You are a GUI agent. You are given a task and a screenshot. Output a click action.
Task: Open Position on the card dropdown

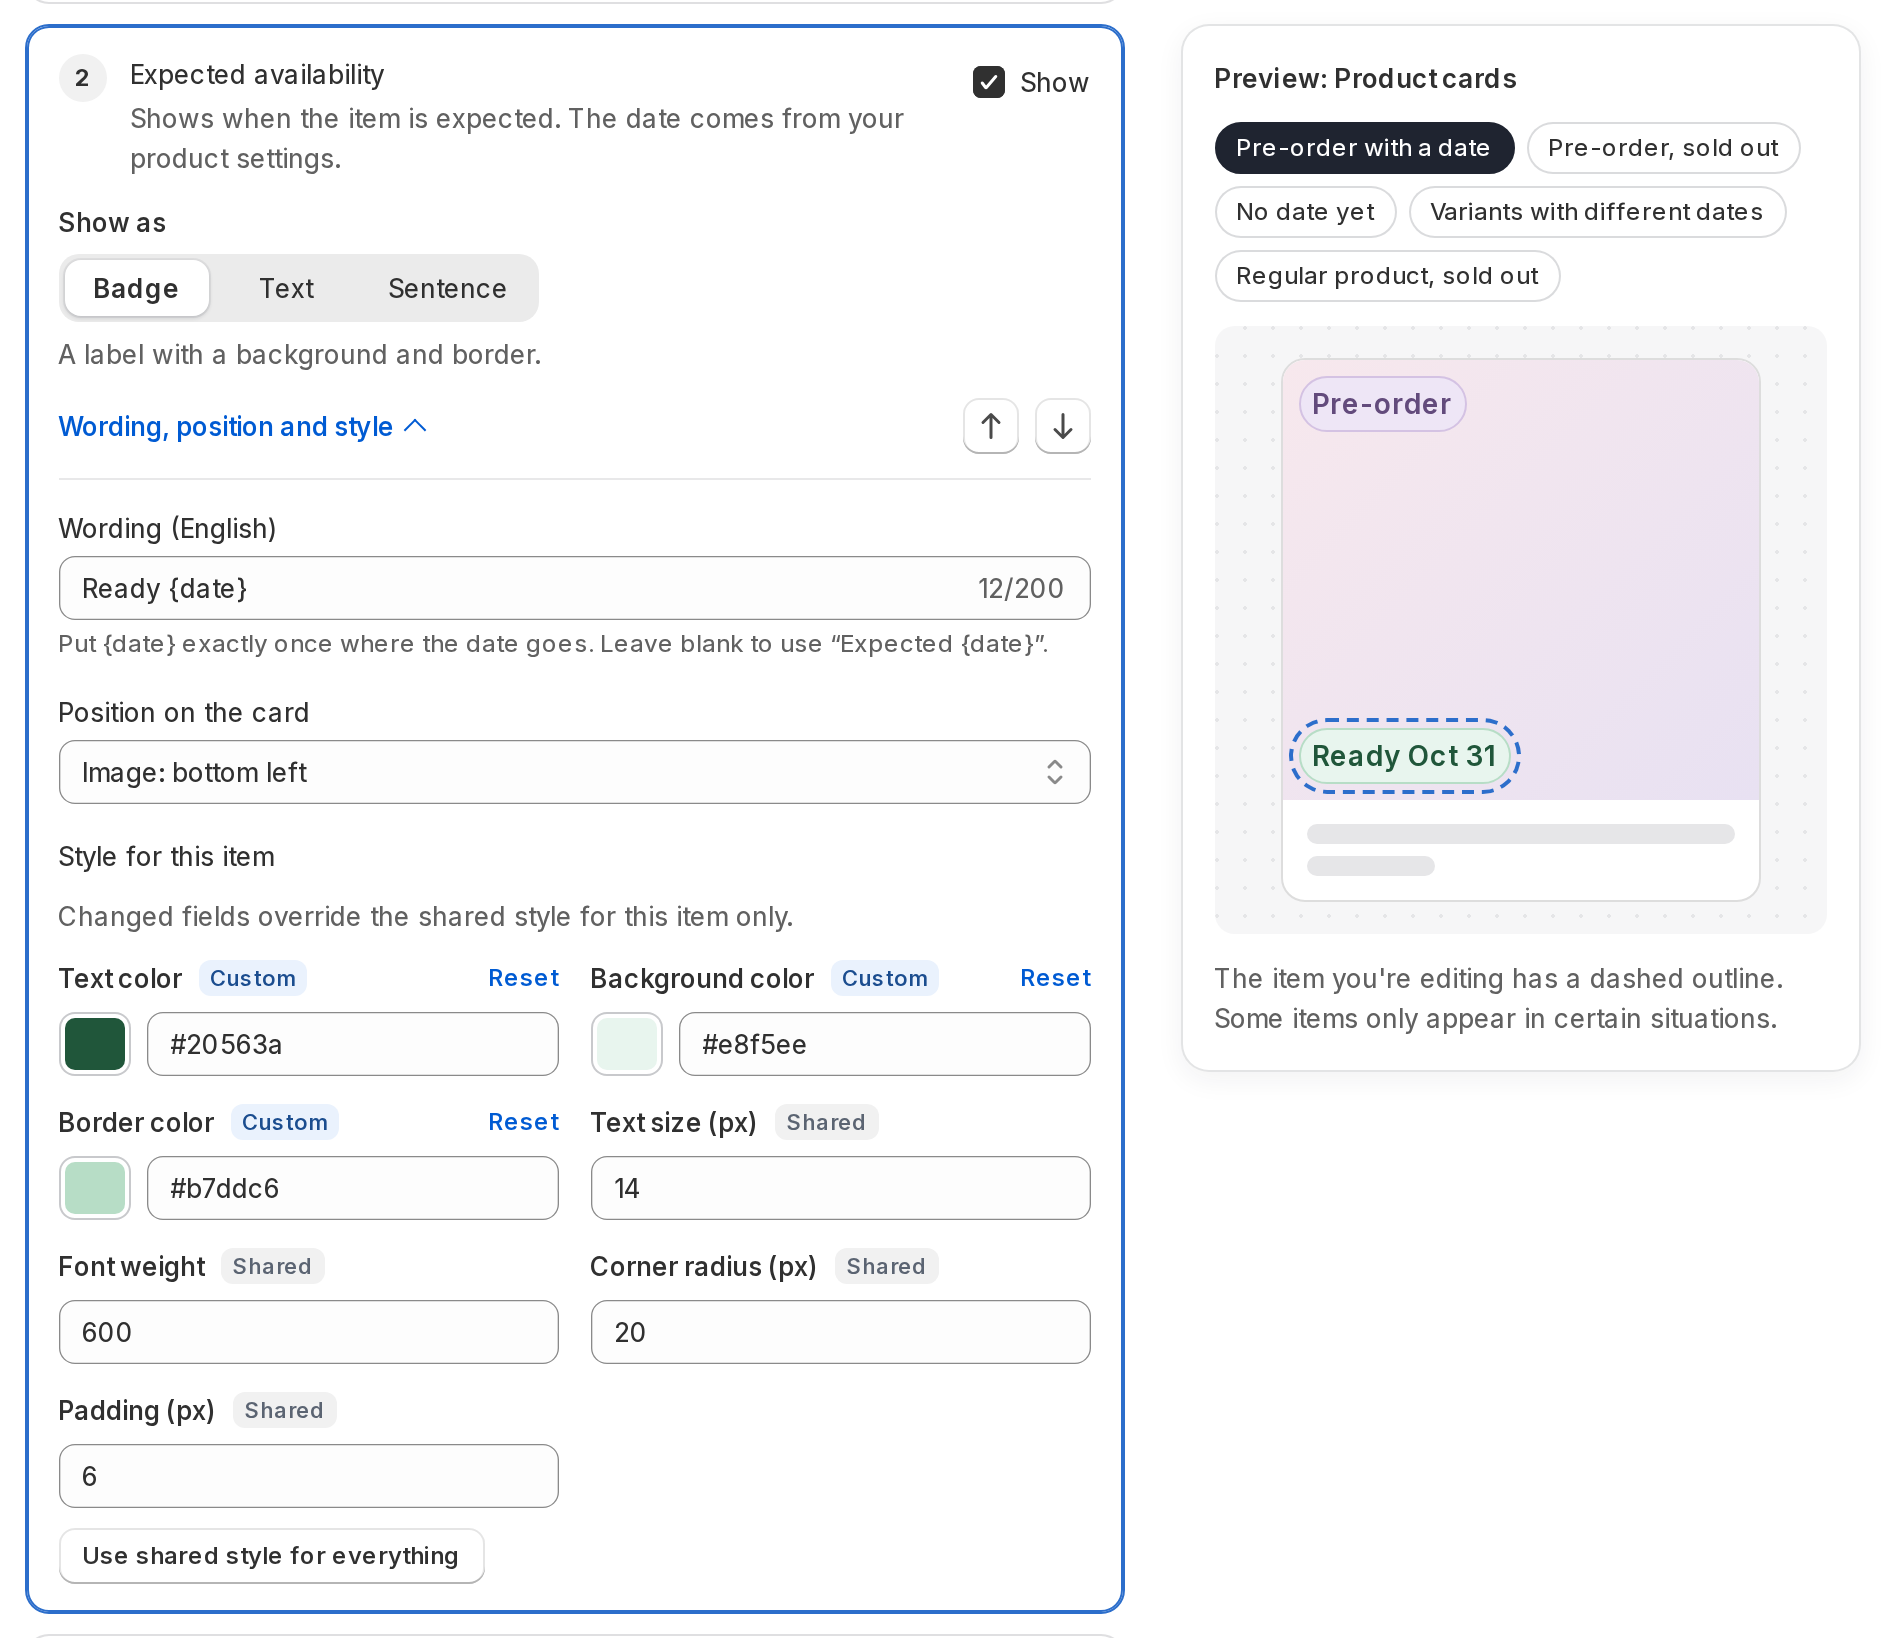(574, 772)
